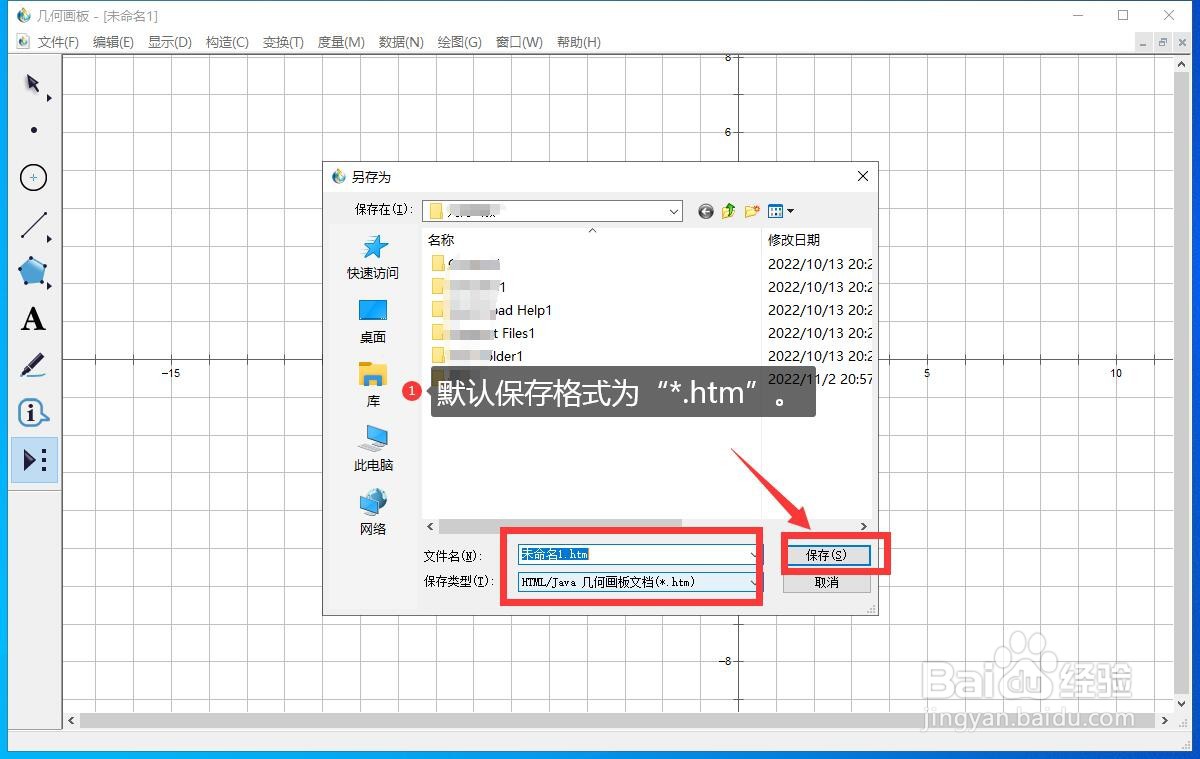Open the view mode dropdown arrow
The image size is (1200, 759).
pyautogui.click(x=791, y=211)
